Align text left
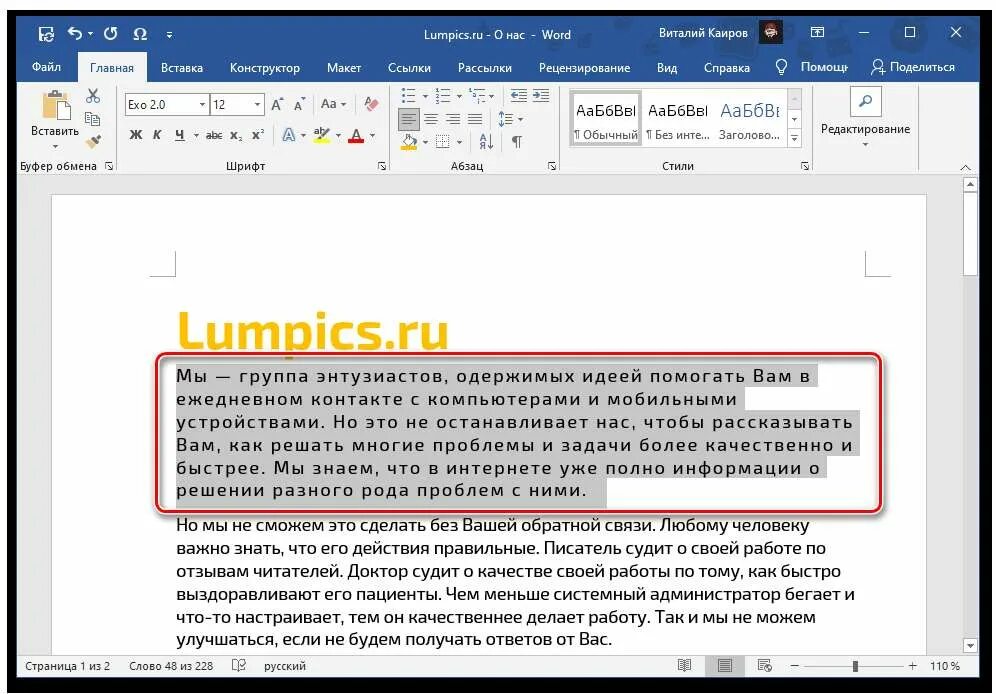 (408, 119)
